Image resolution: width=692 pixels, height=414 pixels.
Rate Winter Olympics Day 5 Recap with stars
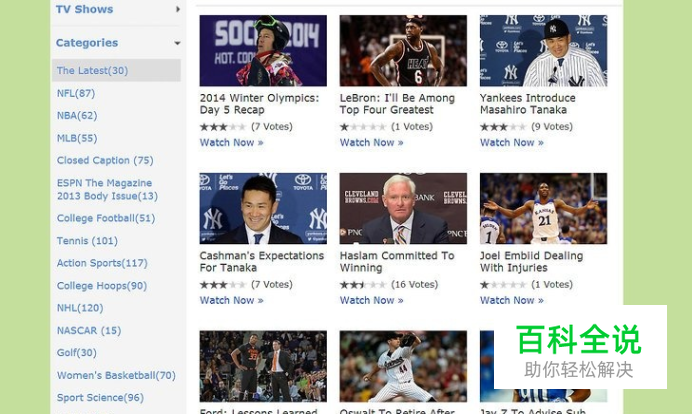pyautogui.click(x=223, y=127)
